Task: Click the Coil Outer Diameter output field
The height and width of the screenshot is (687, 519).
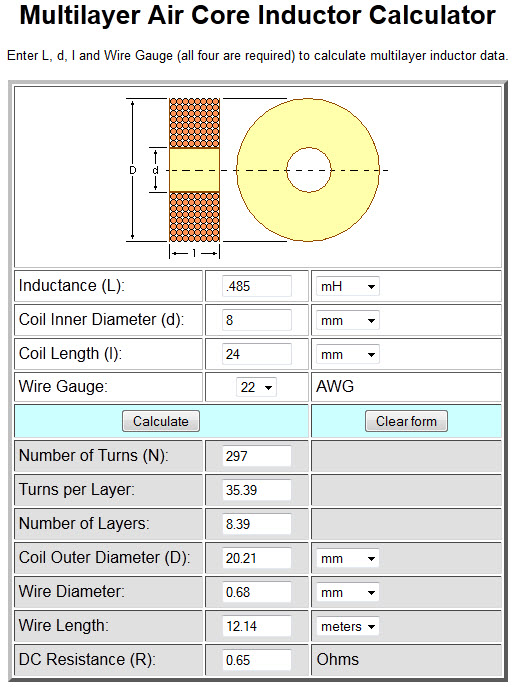Action: tap(257, 558)
